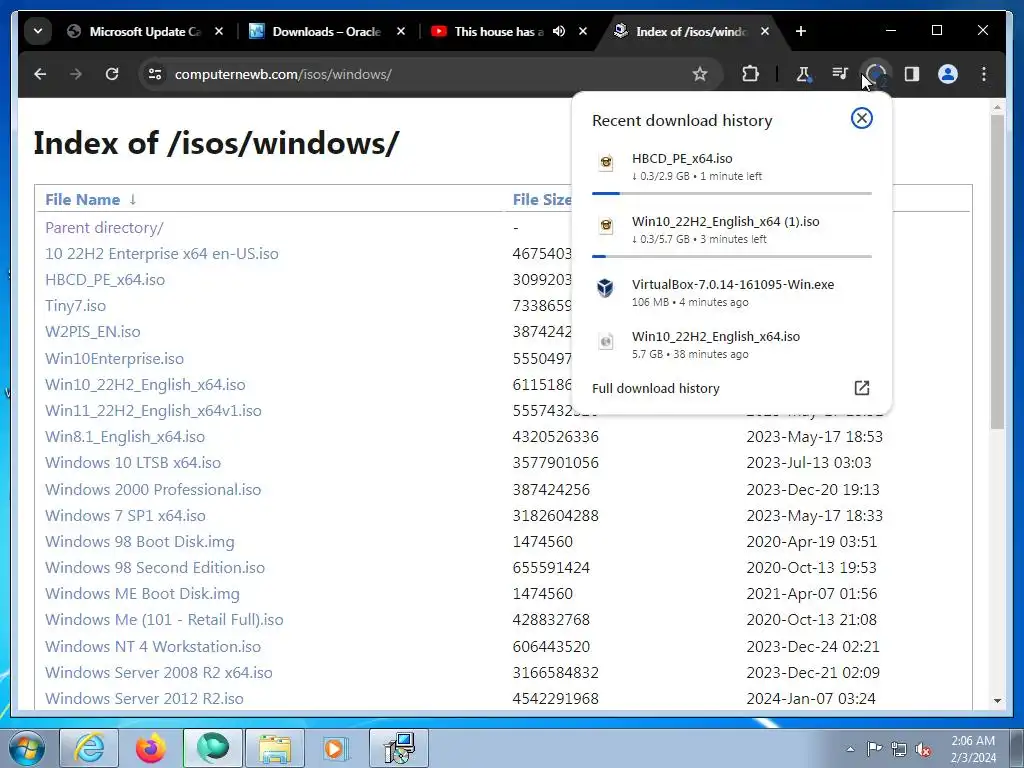Image resolution: width=1024 pixels, height=768 pixels.
Task: Open the side panel icon
Action: (x=912, y=74)
